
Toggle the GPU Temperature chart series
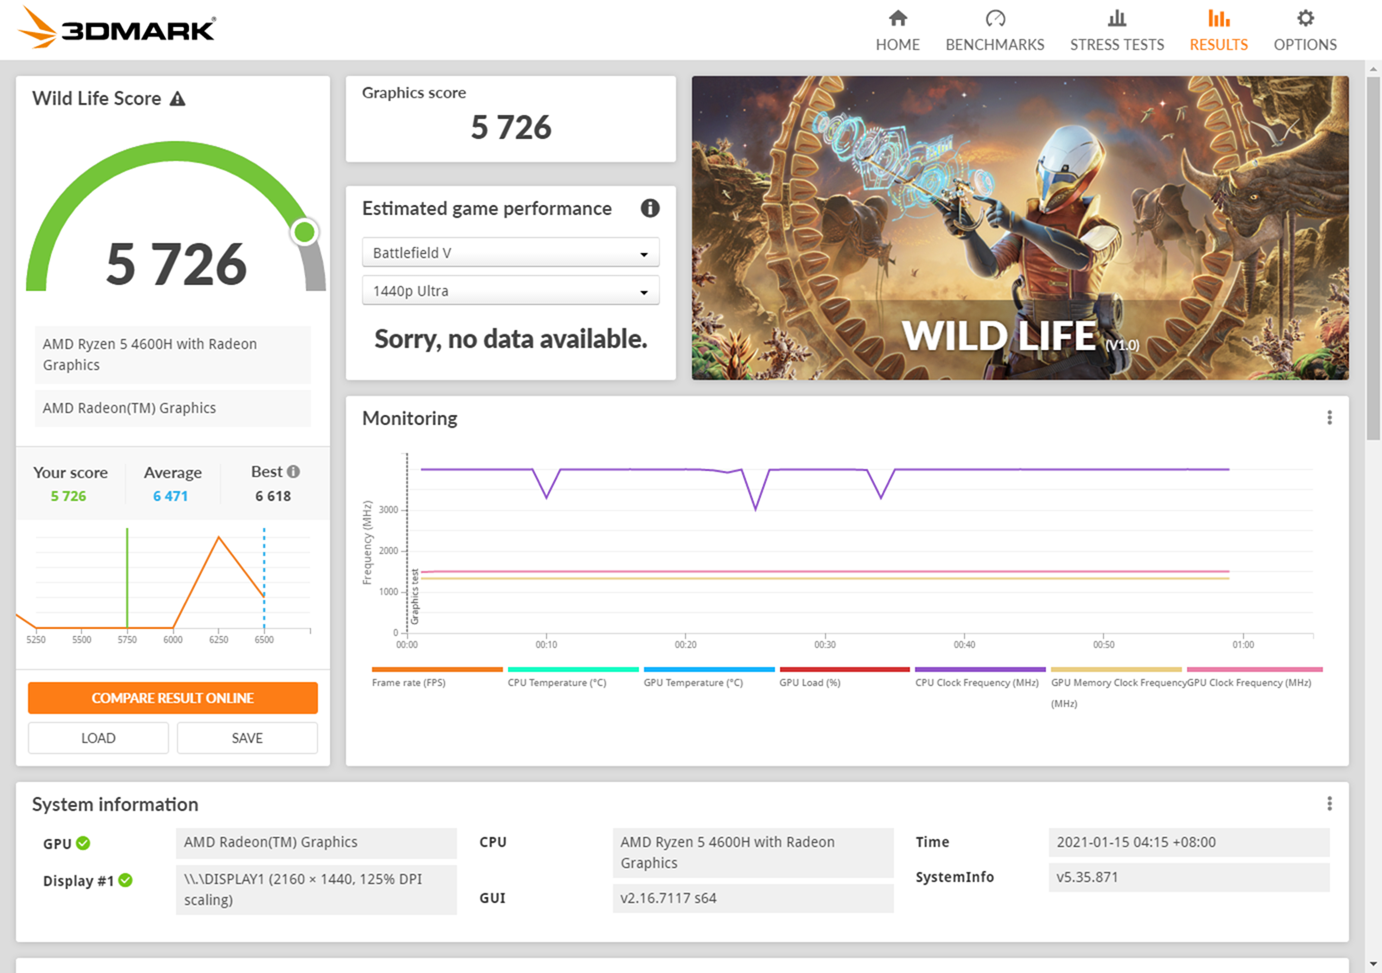point(708,676)
